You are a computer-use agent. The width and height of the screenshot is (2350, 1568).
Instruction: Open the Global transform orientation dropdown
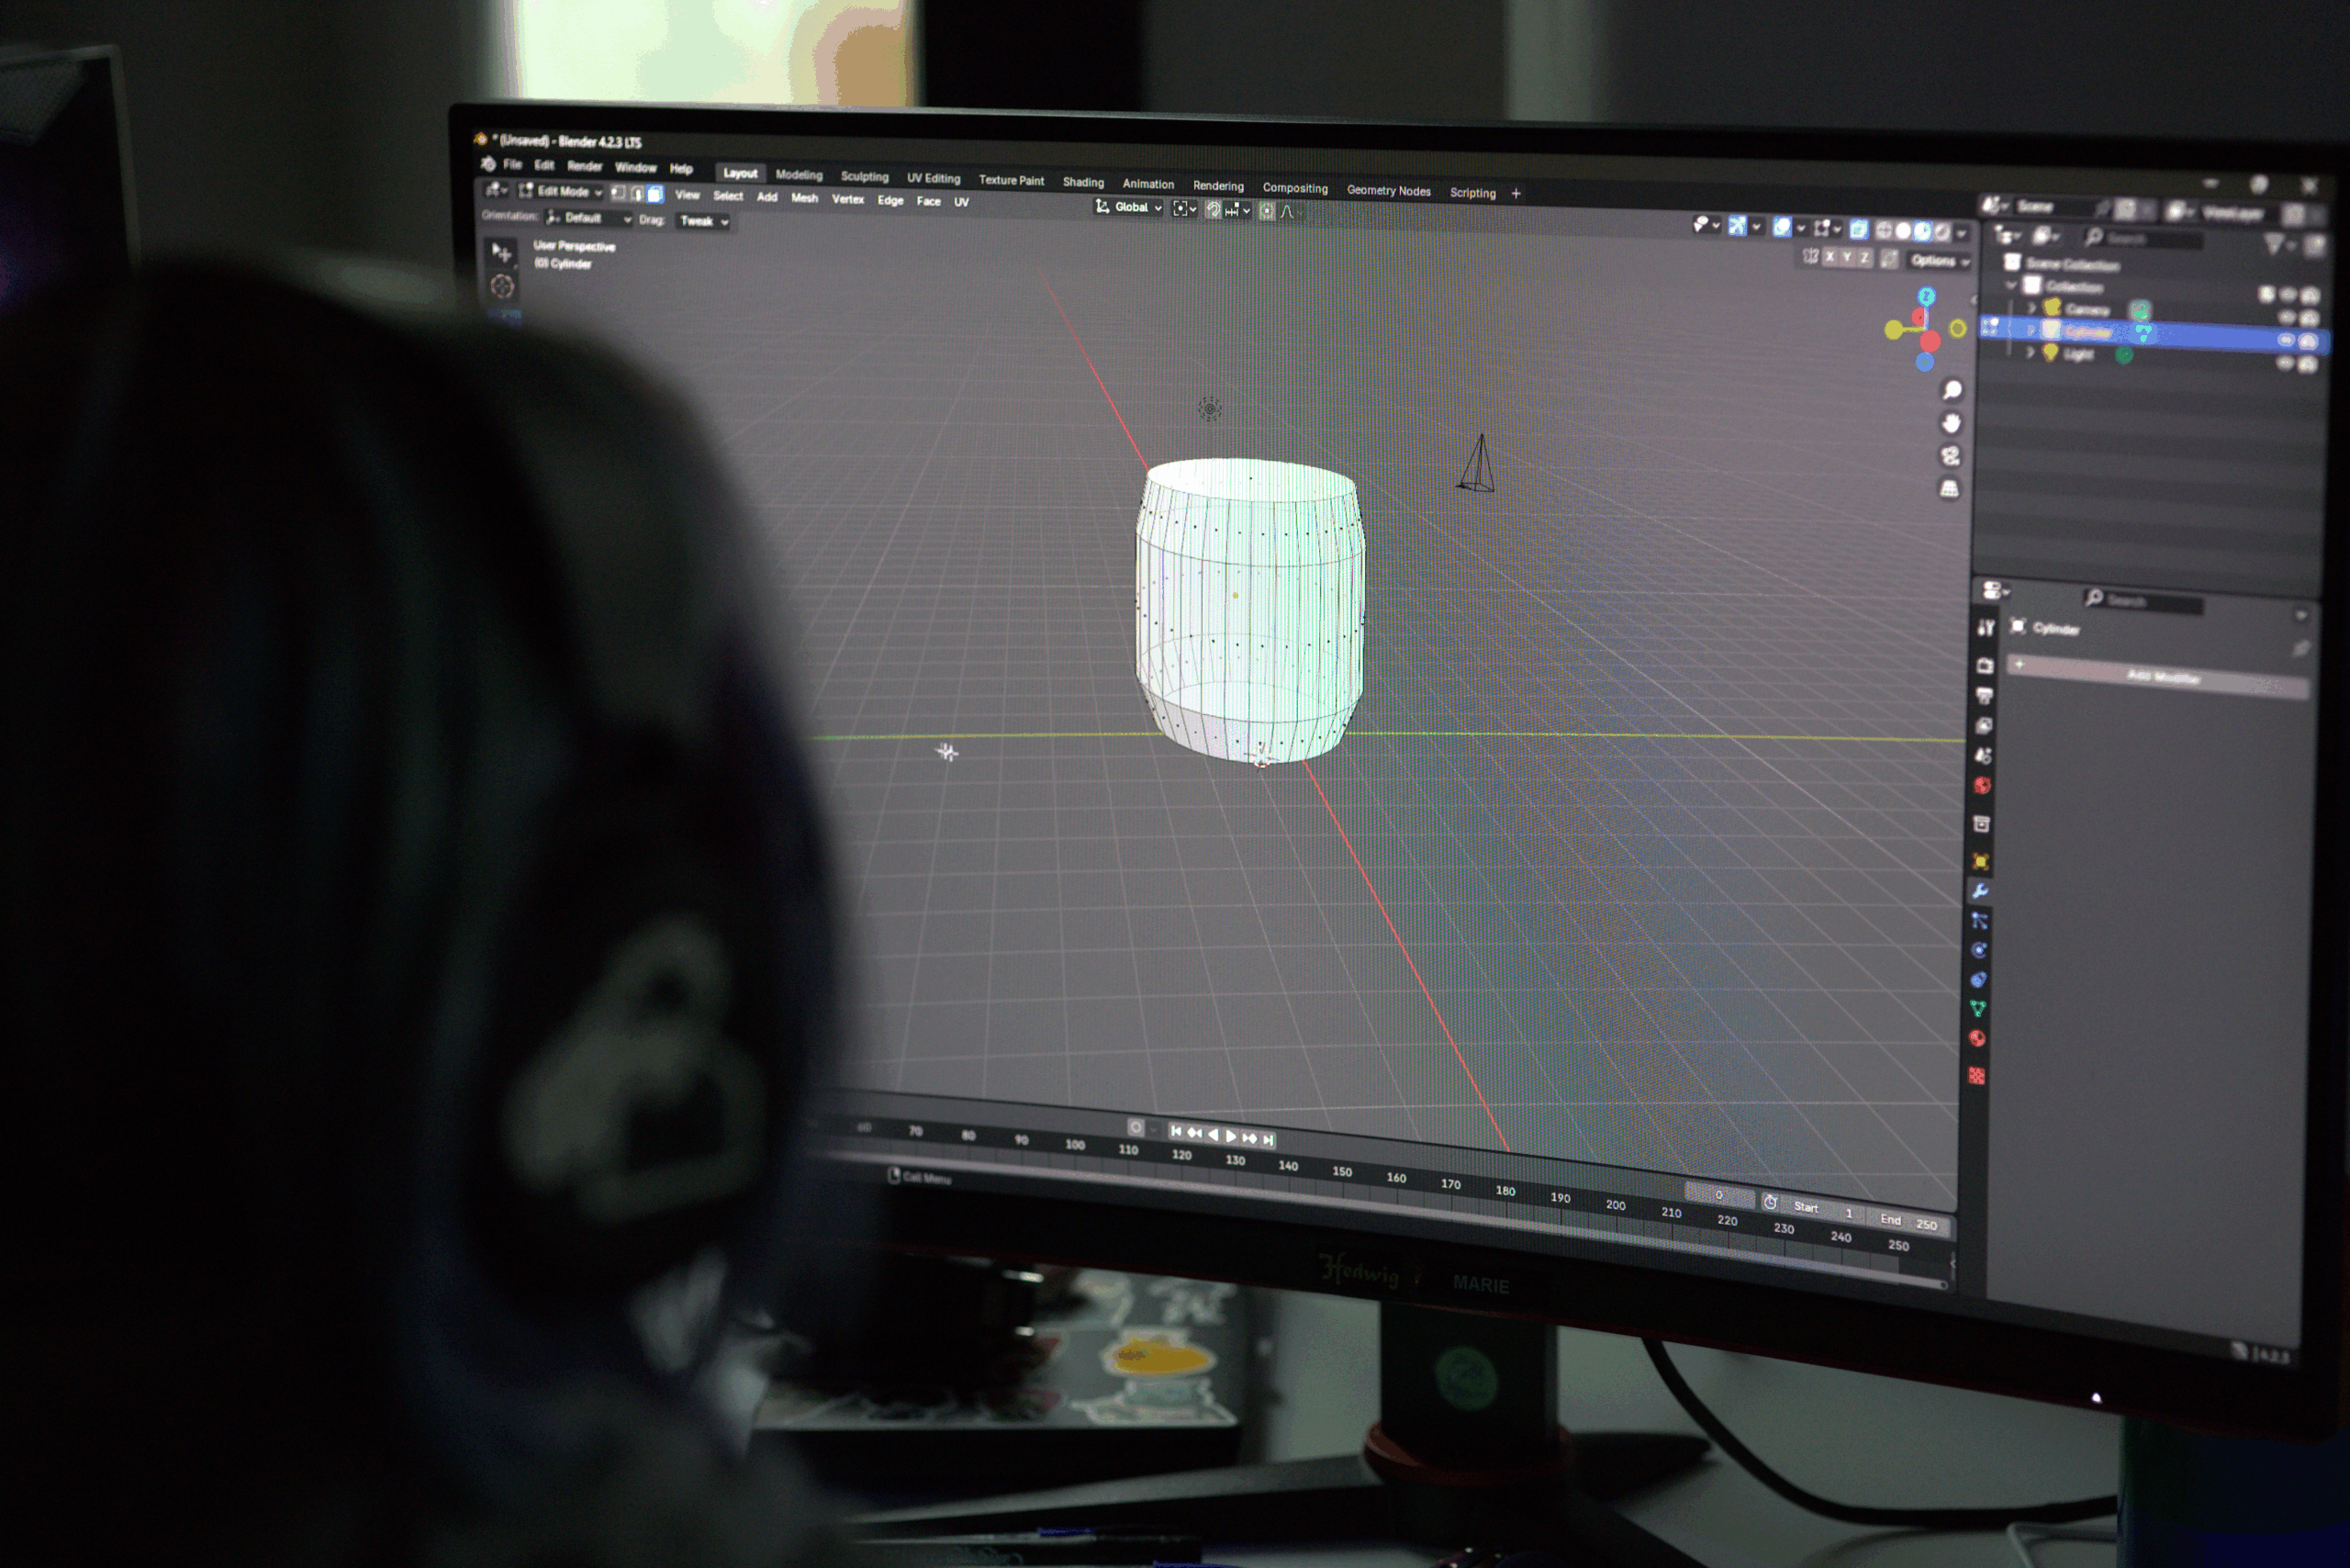click(x=1130, y=207)
